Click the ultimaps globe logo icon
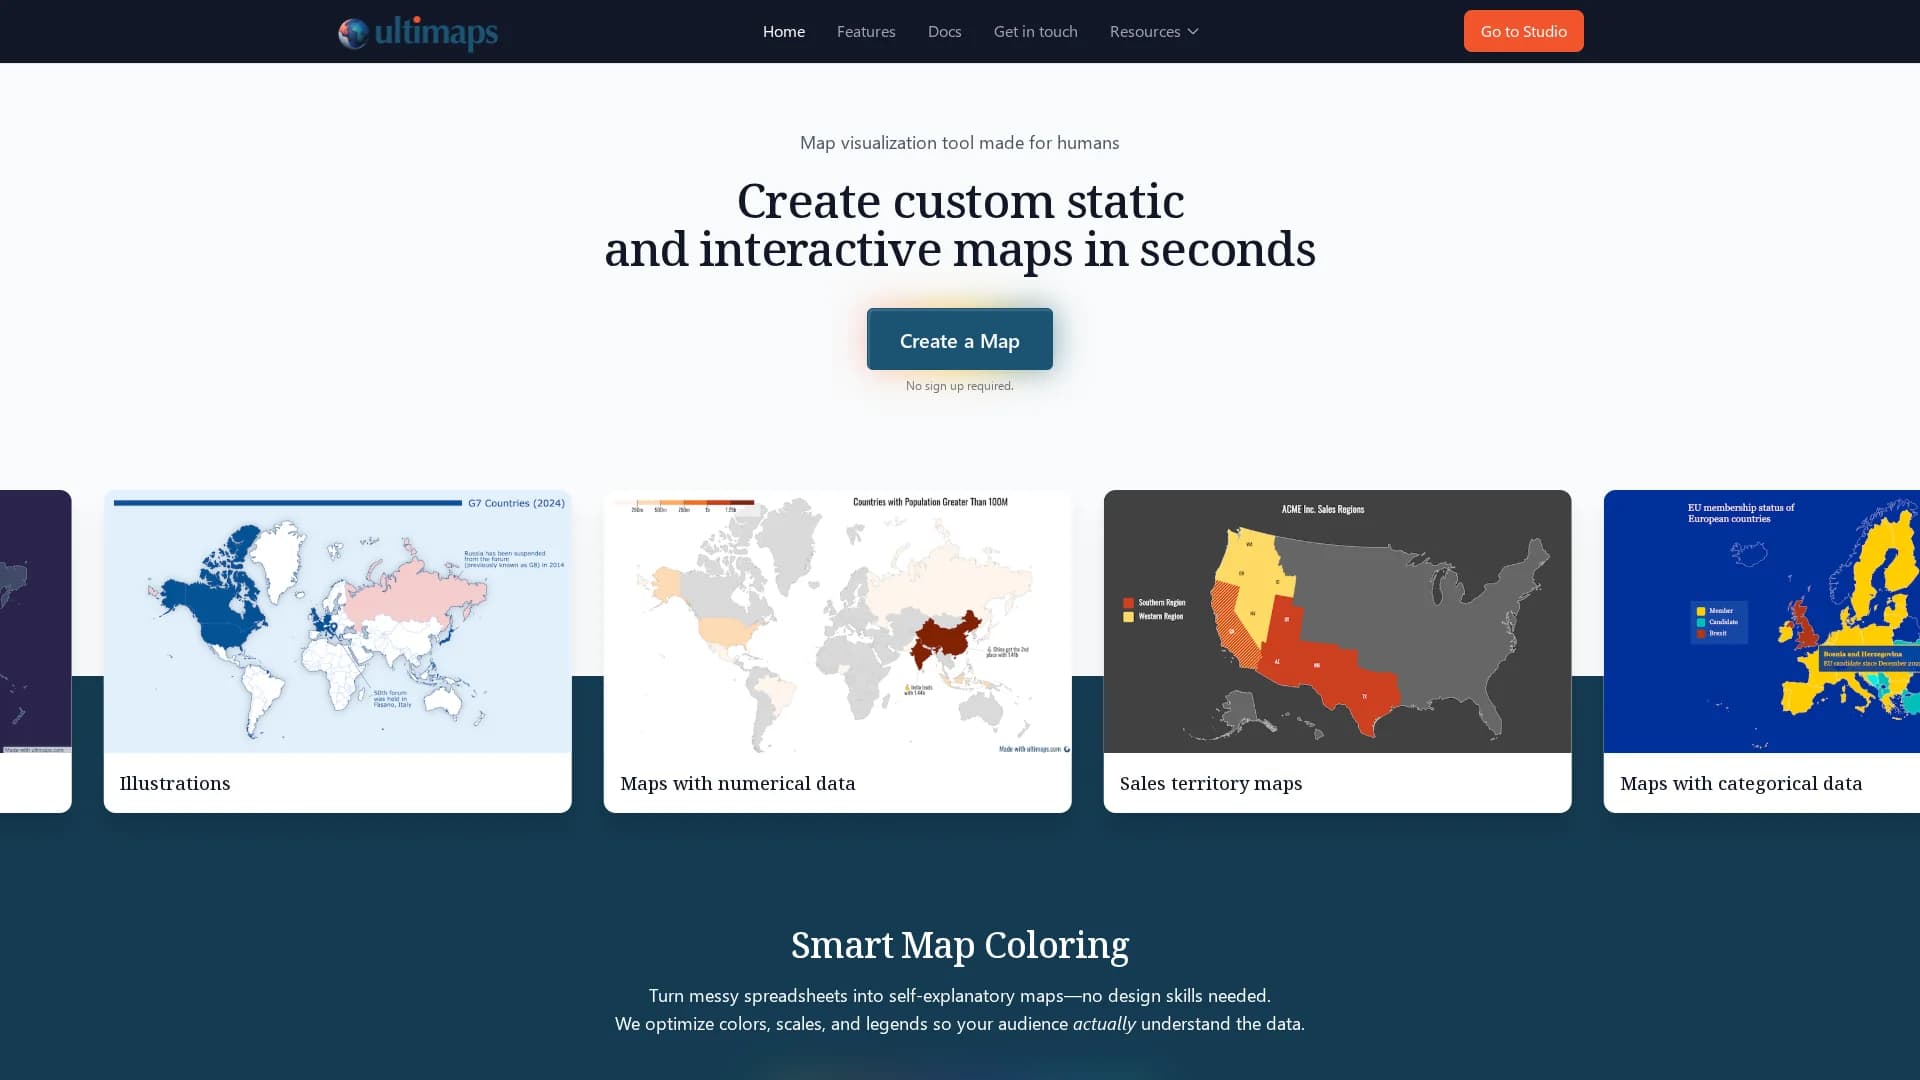 [353, 33]
